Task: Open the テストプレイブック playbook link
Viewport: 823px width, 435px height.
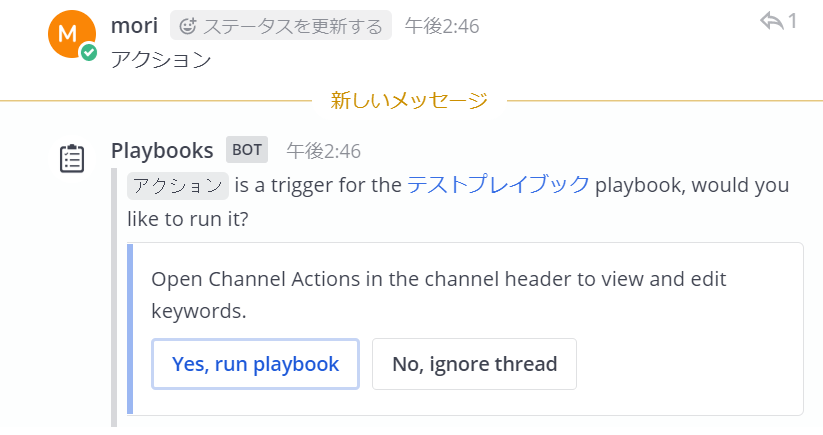Action: click(498, 185)
